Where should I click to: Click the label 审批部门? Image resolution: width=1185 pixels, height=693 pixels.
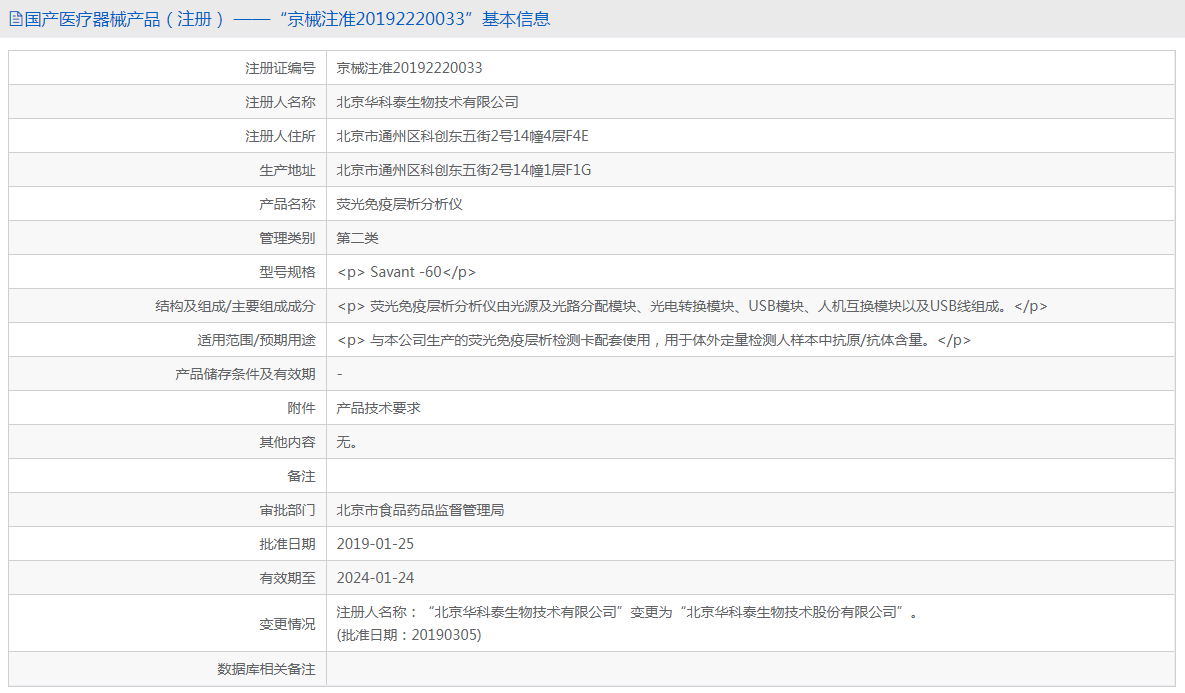(x=287, y=510)
